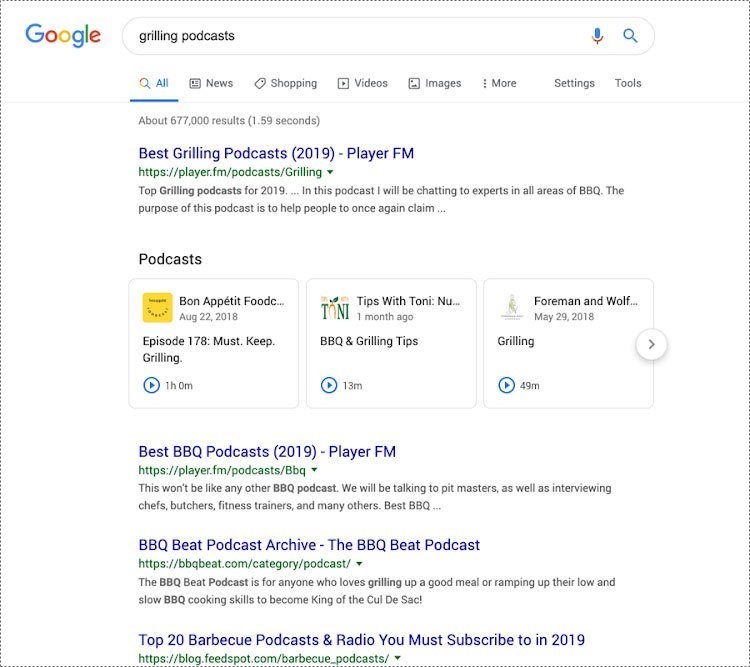
Task: Open Tips With Toni podcast title
Action: (408, 301)
